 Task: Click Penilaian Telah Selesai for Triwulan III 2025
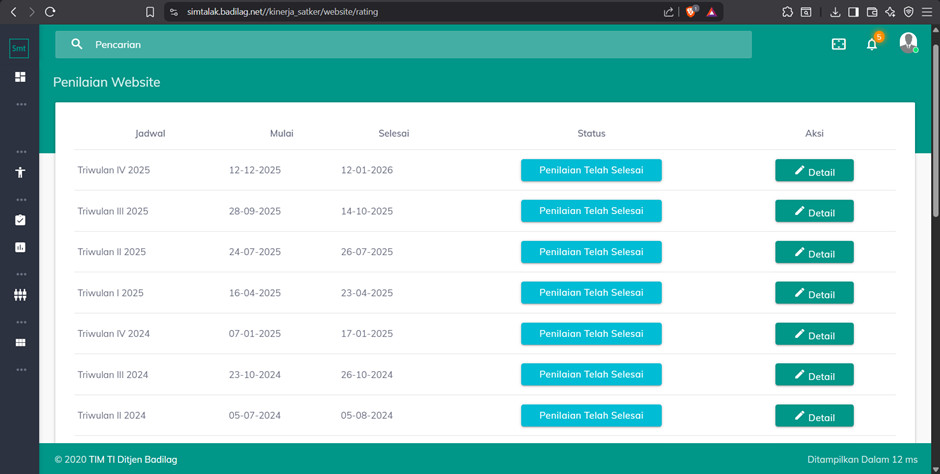click(x=591, y=211)
